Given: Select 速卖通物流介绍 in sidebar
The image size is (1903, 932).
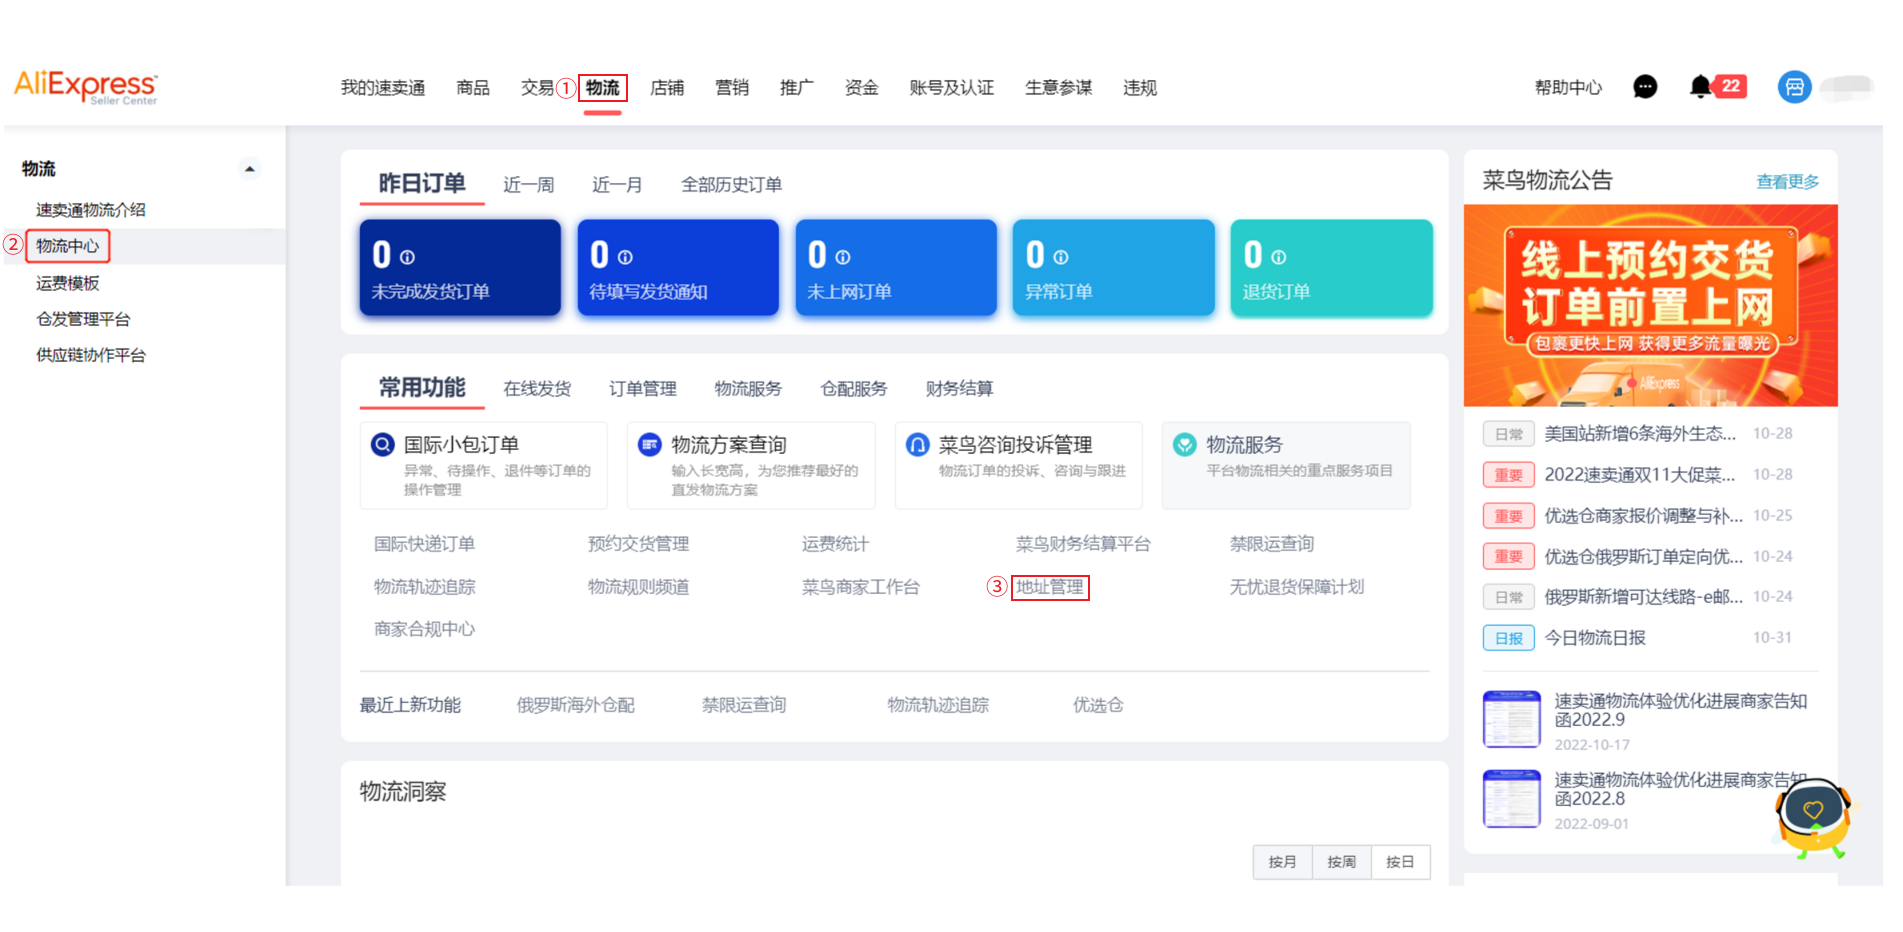Looking at the screenshot, I should (x=91, y=210).
